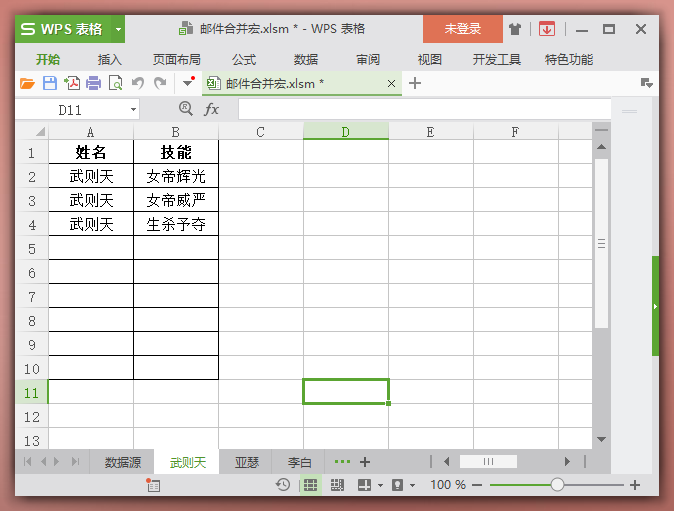The height and width of the screenshot is (511, 674).
Task: Switch to normal view in status bar
Action: pos(310,485)
